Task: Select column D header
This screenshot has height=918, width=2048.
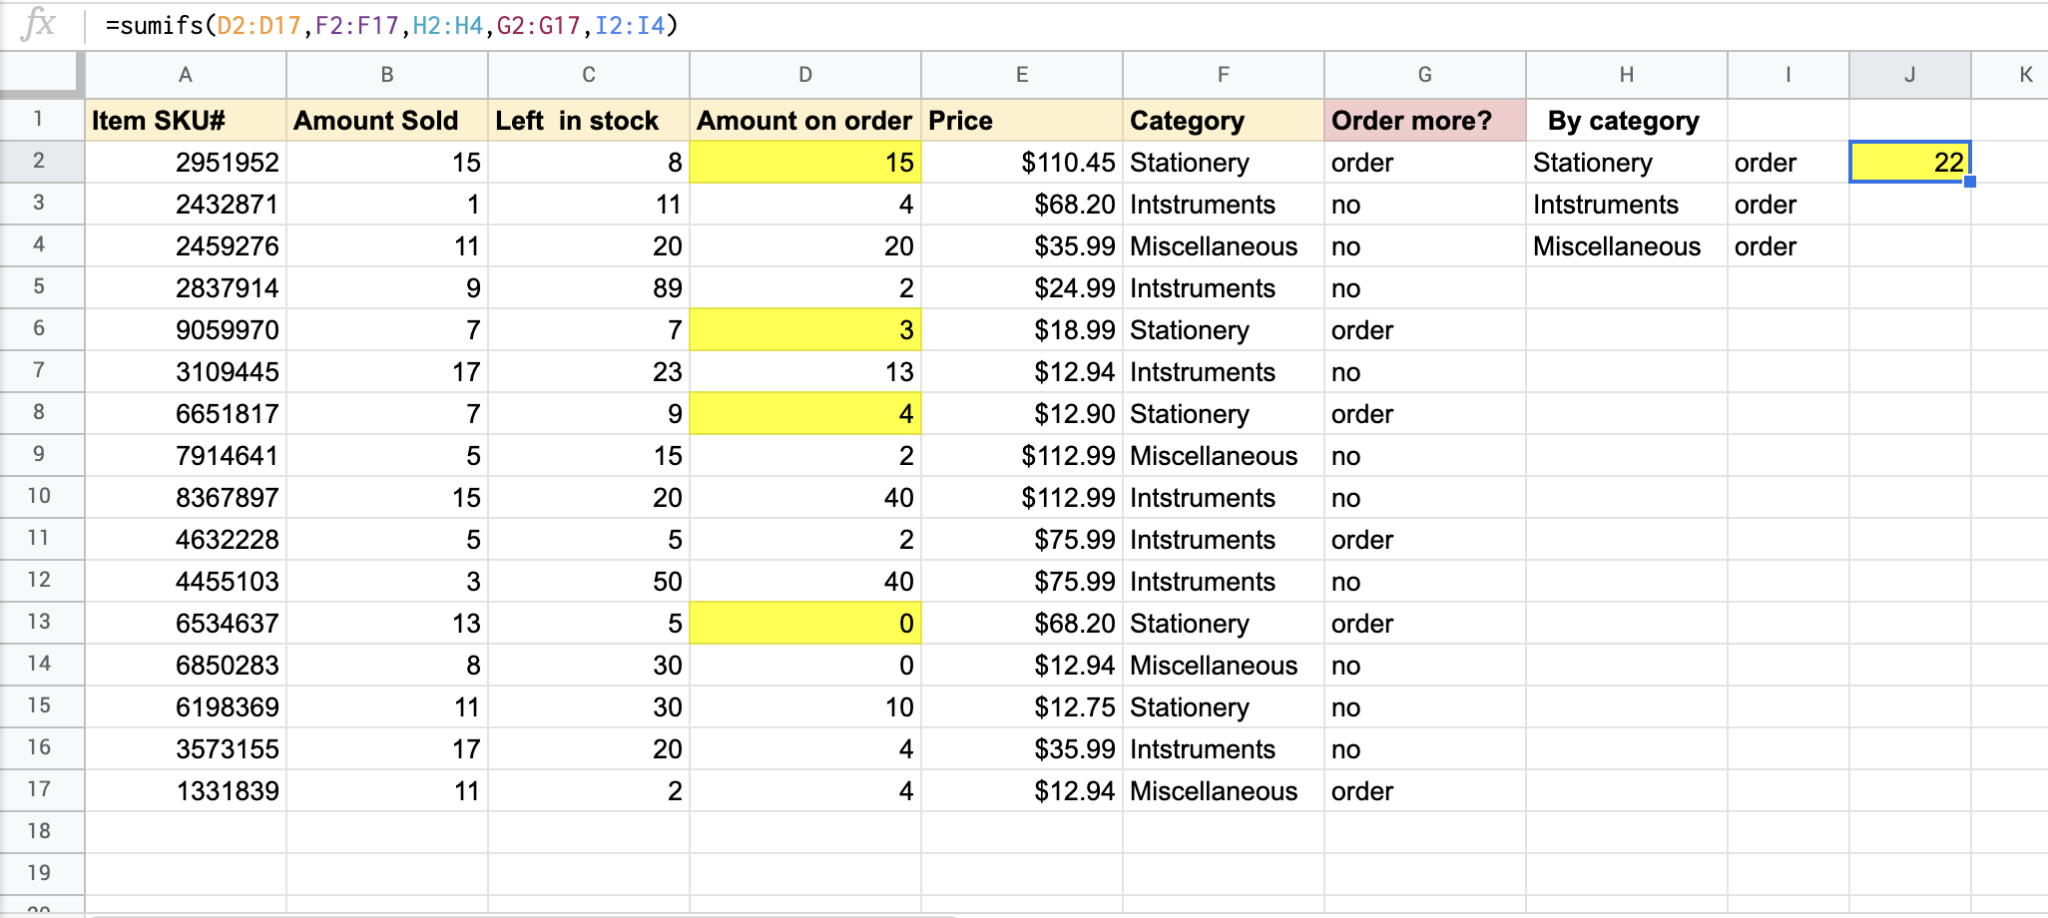Action: (x=804, y=75)
